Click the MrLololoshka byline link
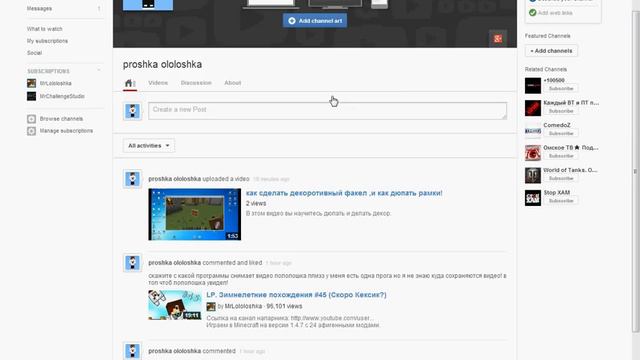 point(243,306)
